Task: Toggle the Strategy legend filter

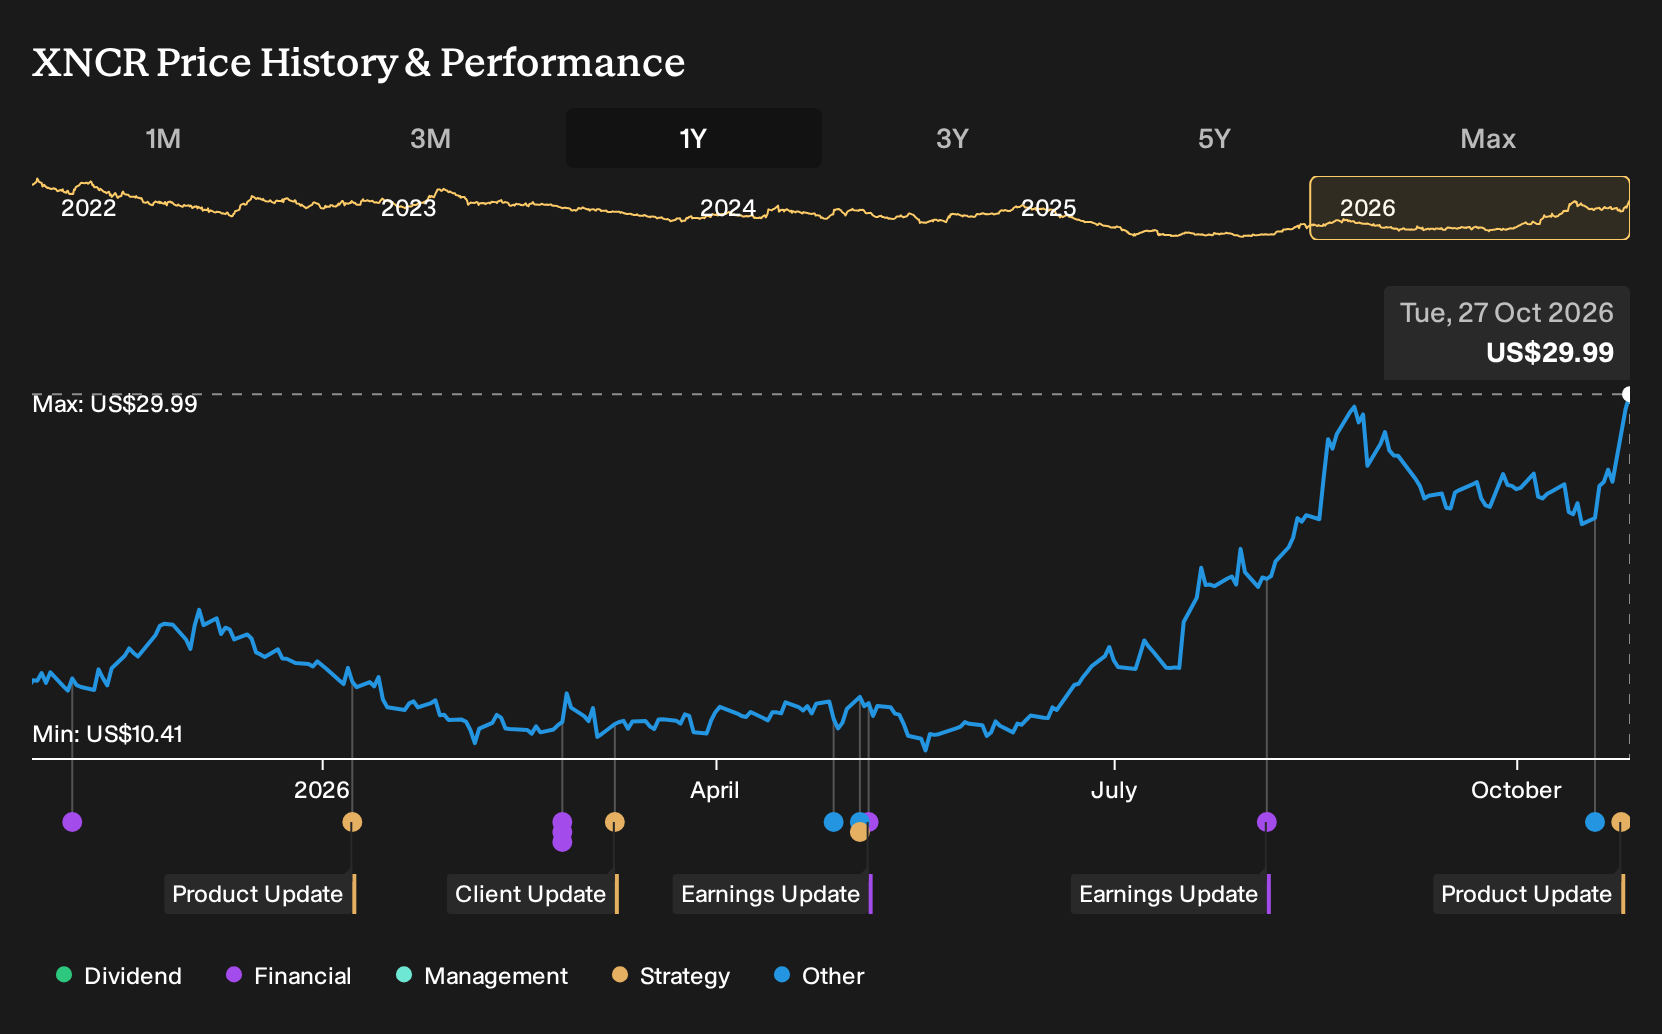Action: tap(671, 976)
